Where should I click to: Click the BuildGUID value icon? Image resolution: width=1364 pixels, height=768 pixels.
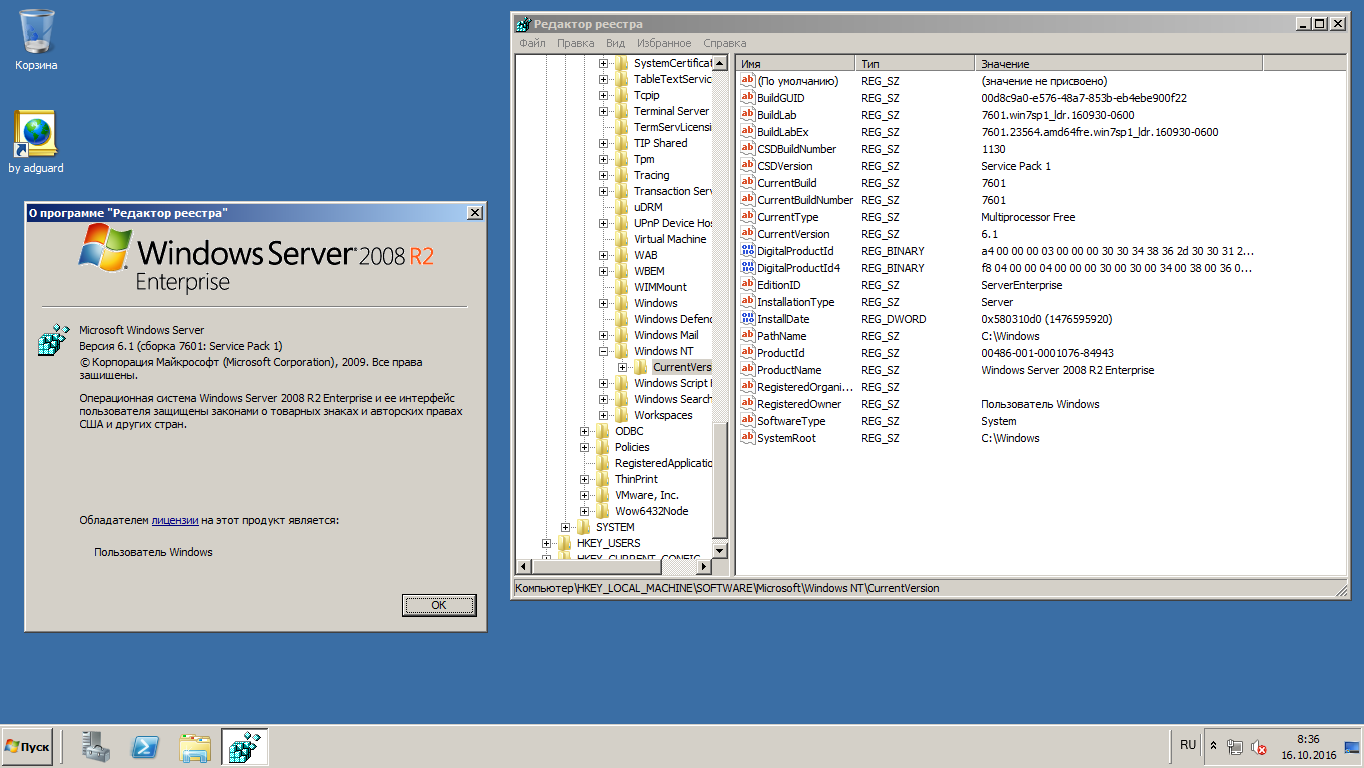[x=748, y=98]
